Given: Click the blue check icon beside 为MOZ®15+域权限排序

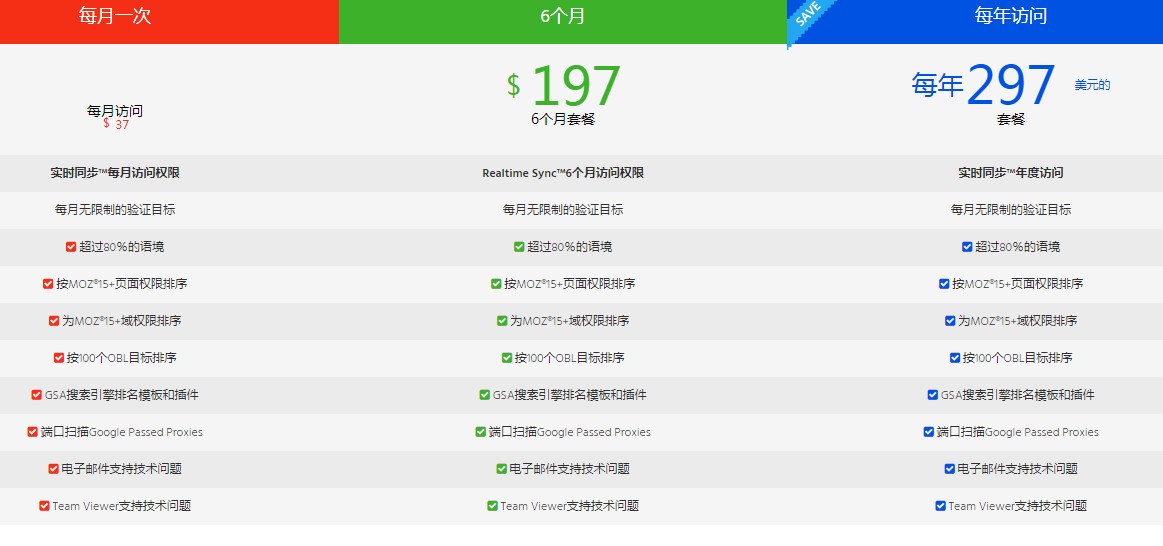Looking at the screenshot, I should [x=950, y=321].
